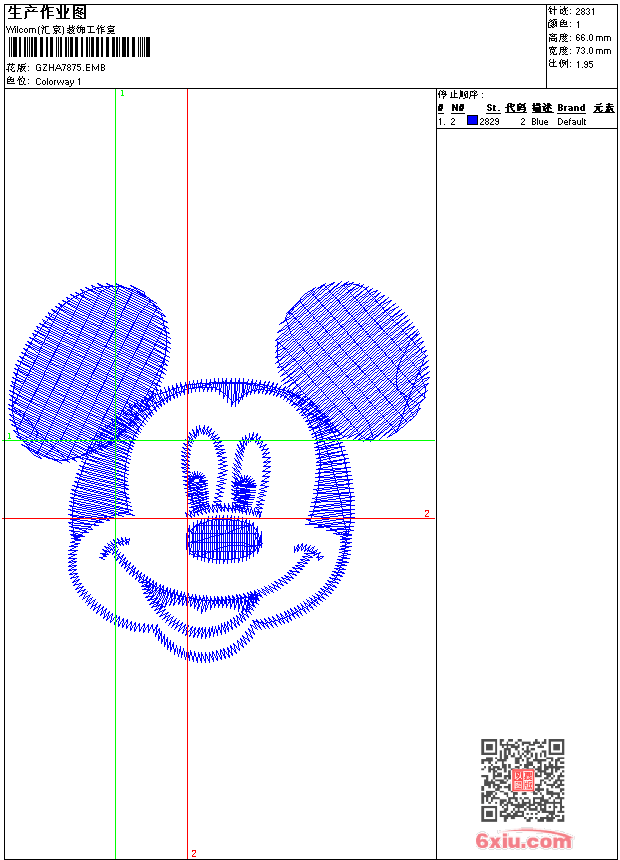
Task: Click the red marker number 2 at bottom
Action: (x=193, y=853)
